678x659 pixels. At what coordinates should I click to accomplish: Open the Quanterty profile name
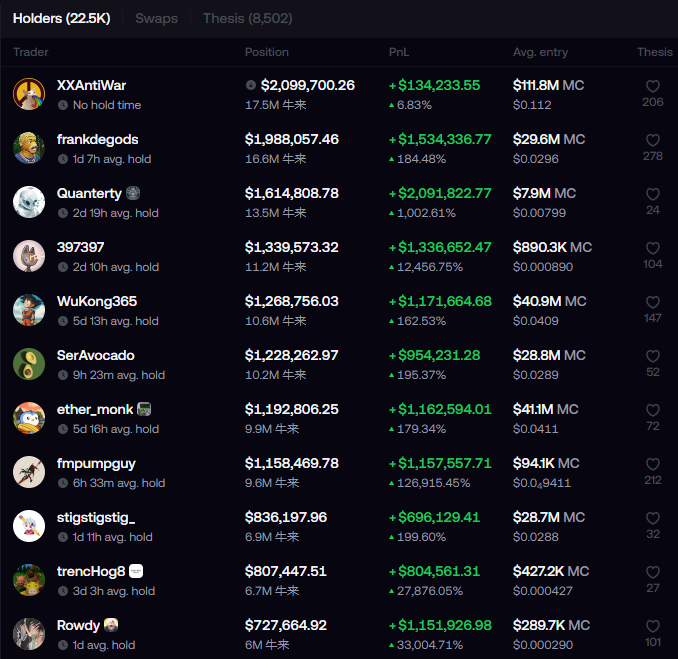[89, 193]
